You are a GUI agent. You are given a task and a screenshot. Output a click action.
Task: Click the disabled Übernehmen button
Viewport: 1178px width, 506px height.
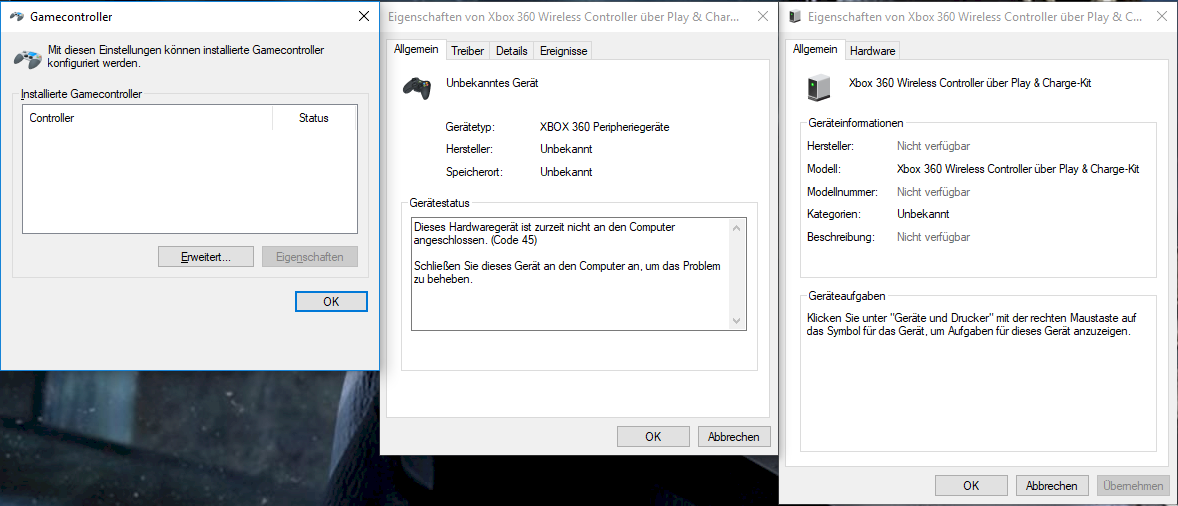[1133, 486]
